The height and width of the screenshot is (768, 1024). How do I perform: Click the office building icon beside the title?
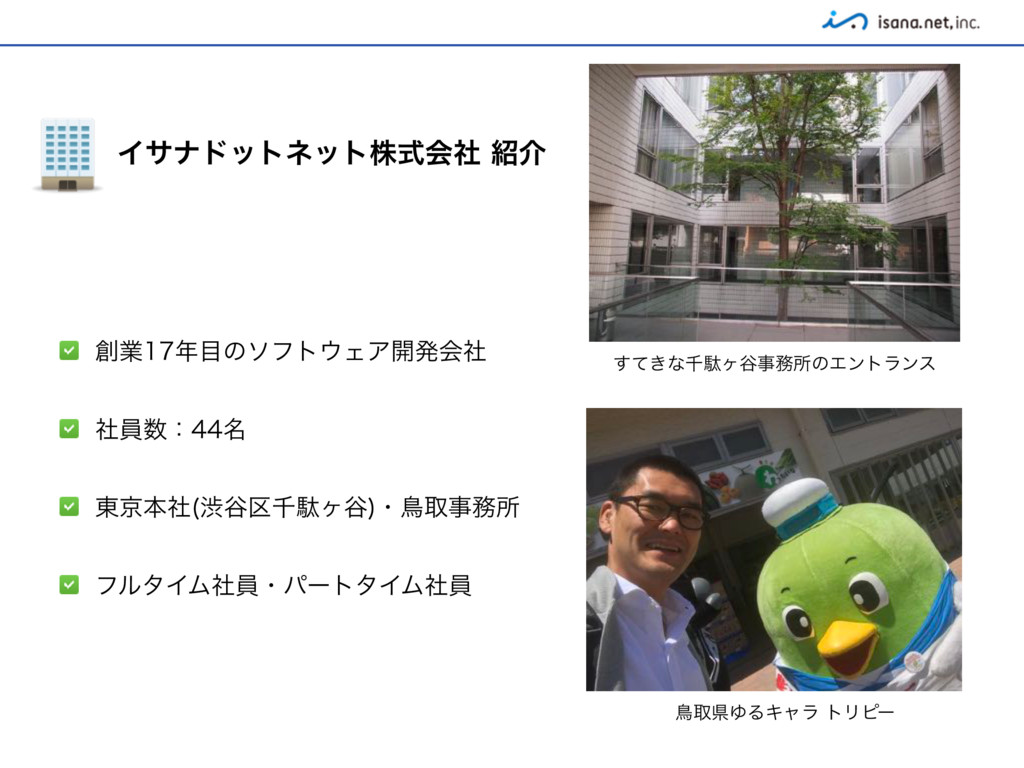tap(67, 155)
